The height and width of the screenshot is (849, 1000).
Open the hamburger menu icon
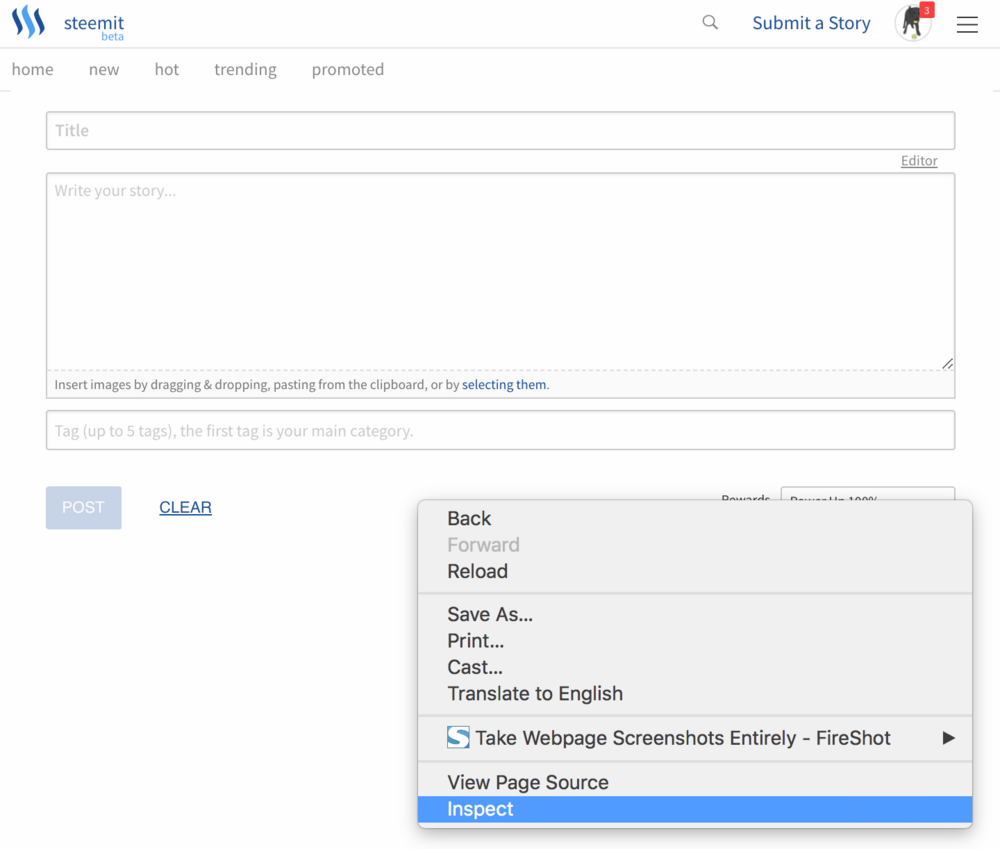(967, 25)
